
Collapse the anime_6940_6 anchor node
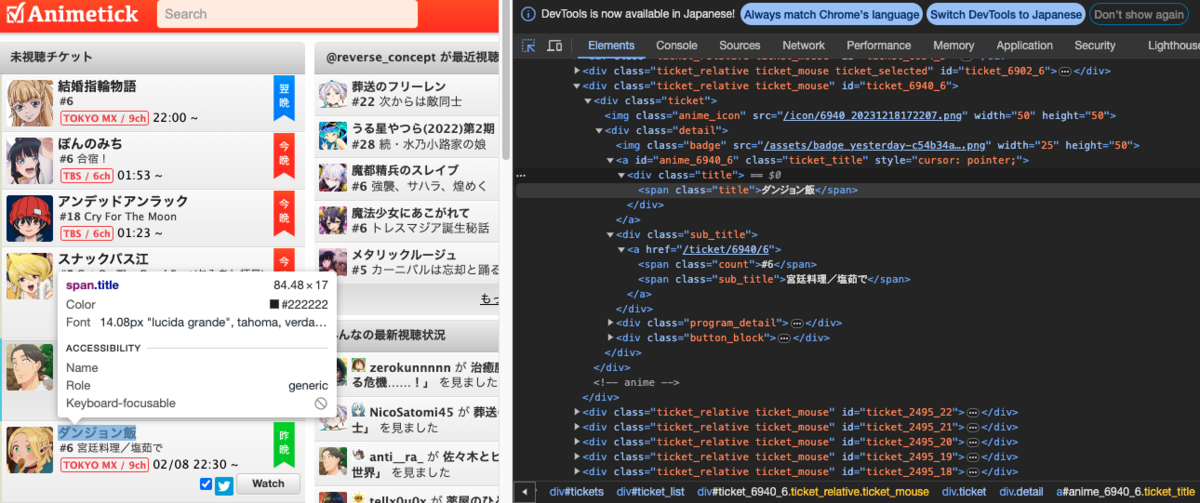click(x=611, y=160)
